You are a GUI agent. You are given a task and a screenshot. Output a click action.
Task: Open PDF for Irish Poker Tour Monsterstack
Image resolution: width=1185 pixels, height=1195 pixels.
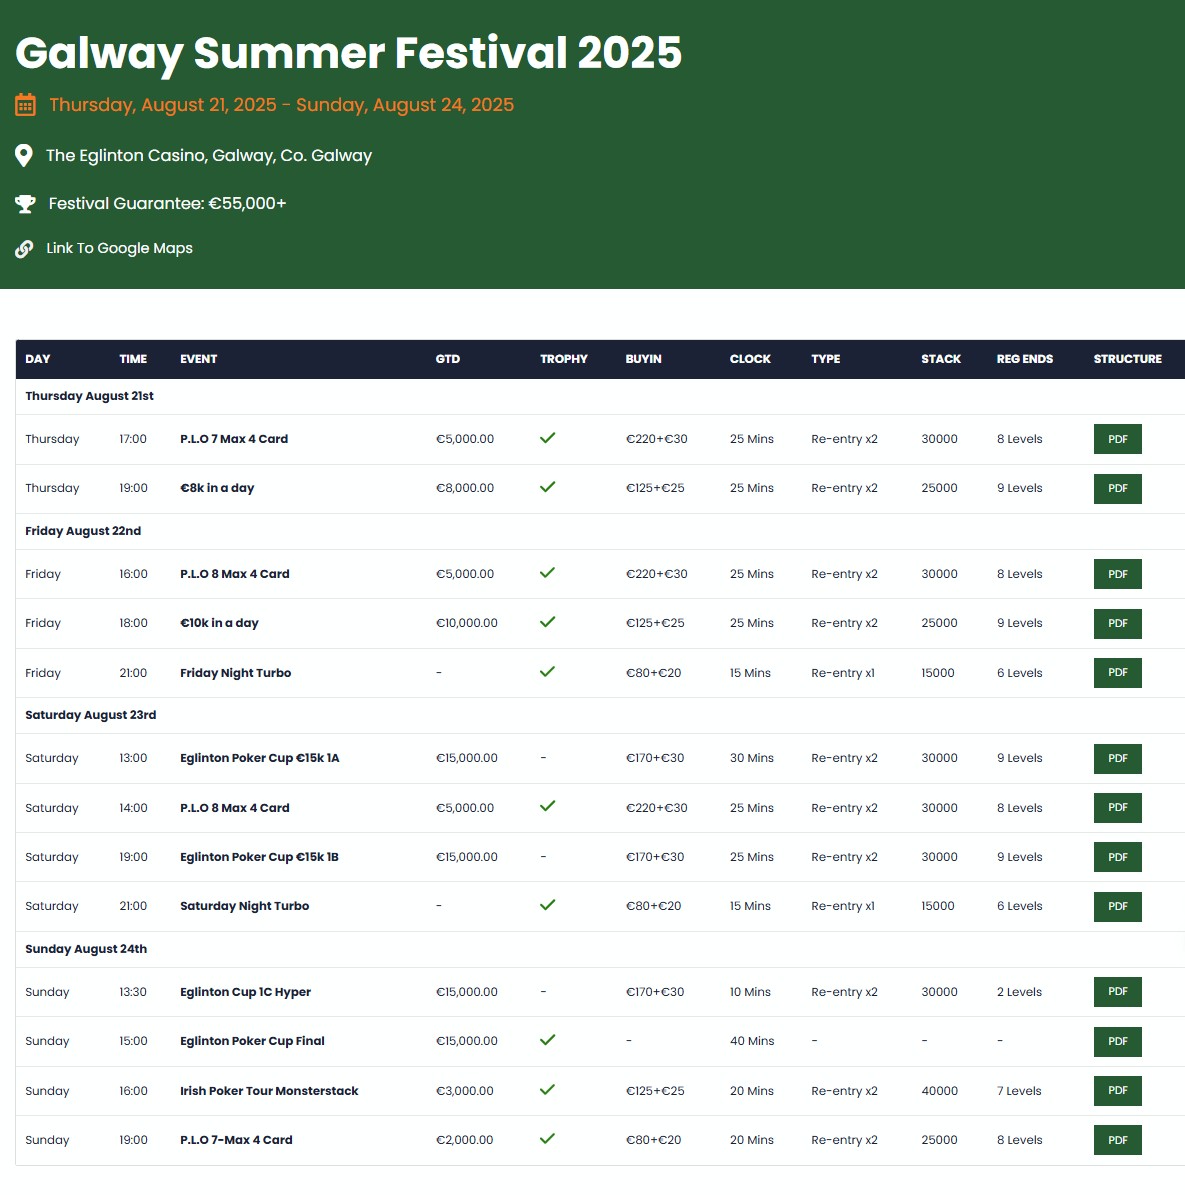click(x=1117, y=1091)
